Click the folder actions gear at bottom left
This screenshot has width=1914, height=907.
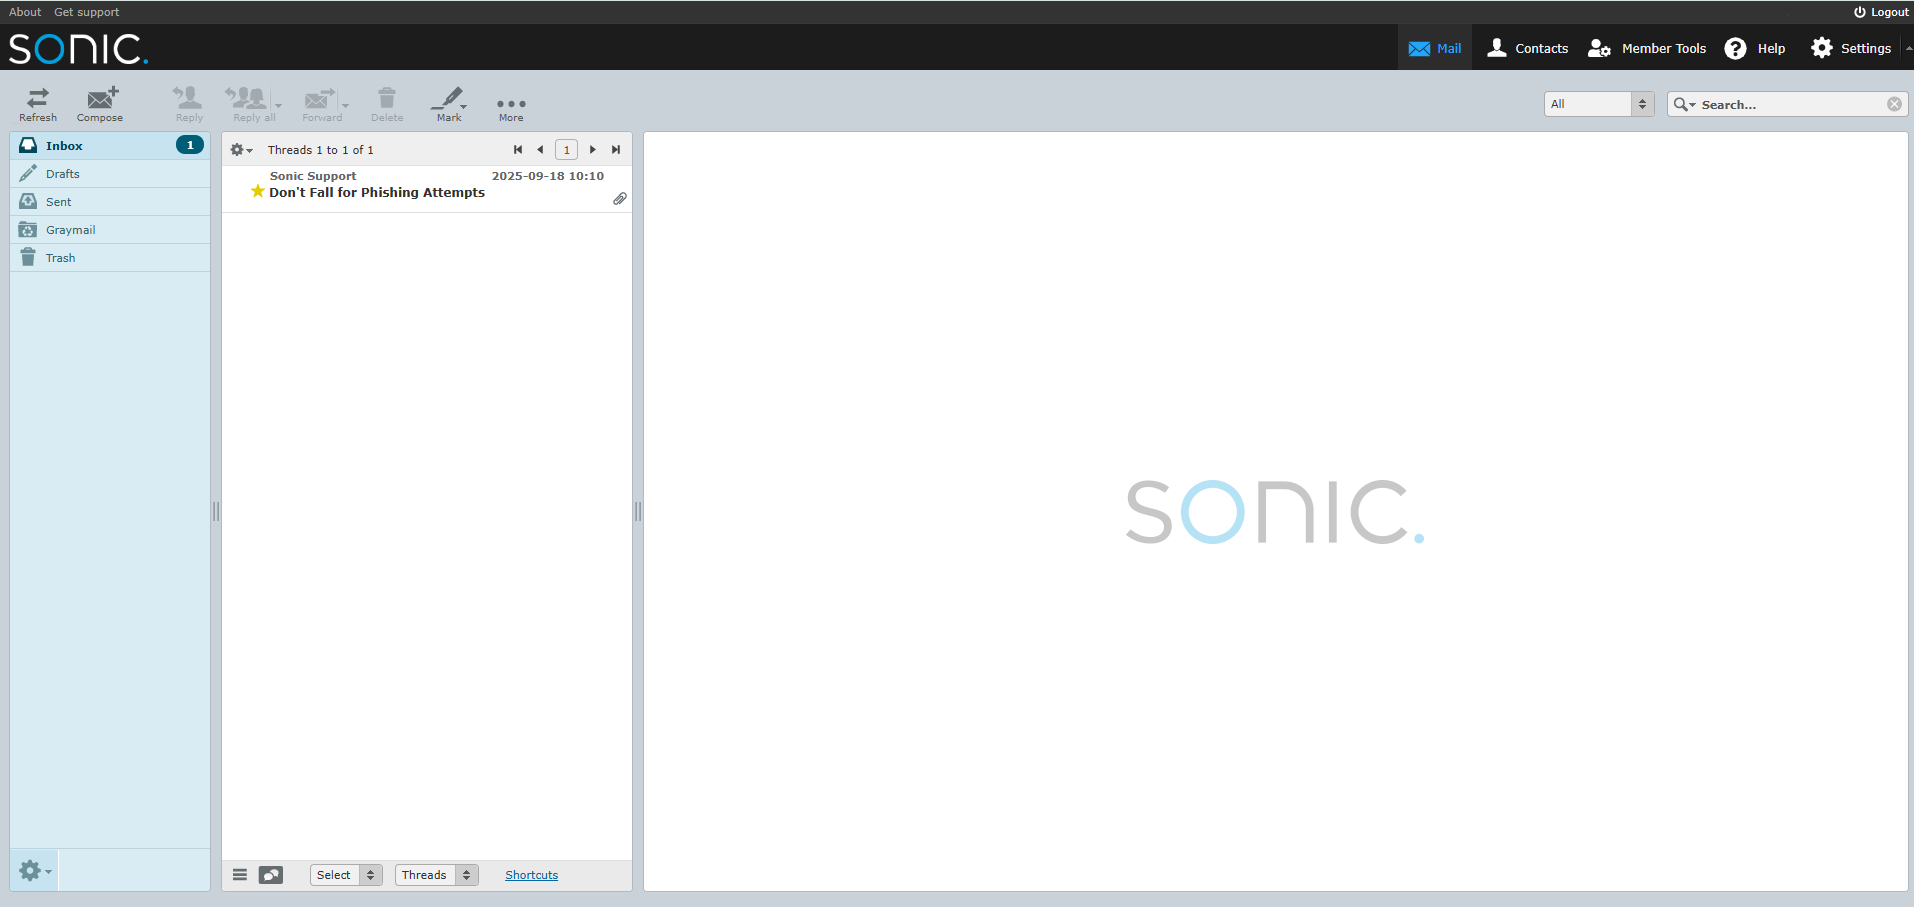coord(33,870)
